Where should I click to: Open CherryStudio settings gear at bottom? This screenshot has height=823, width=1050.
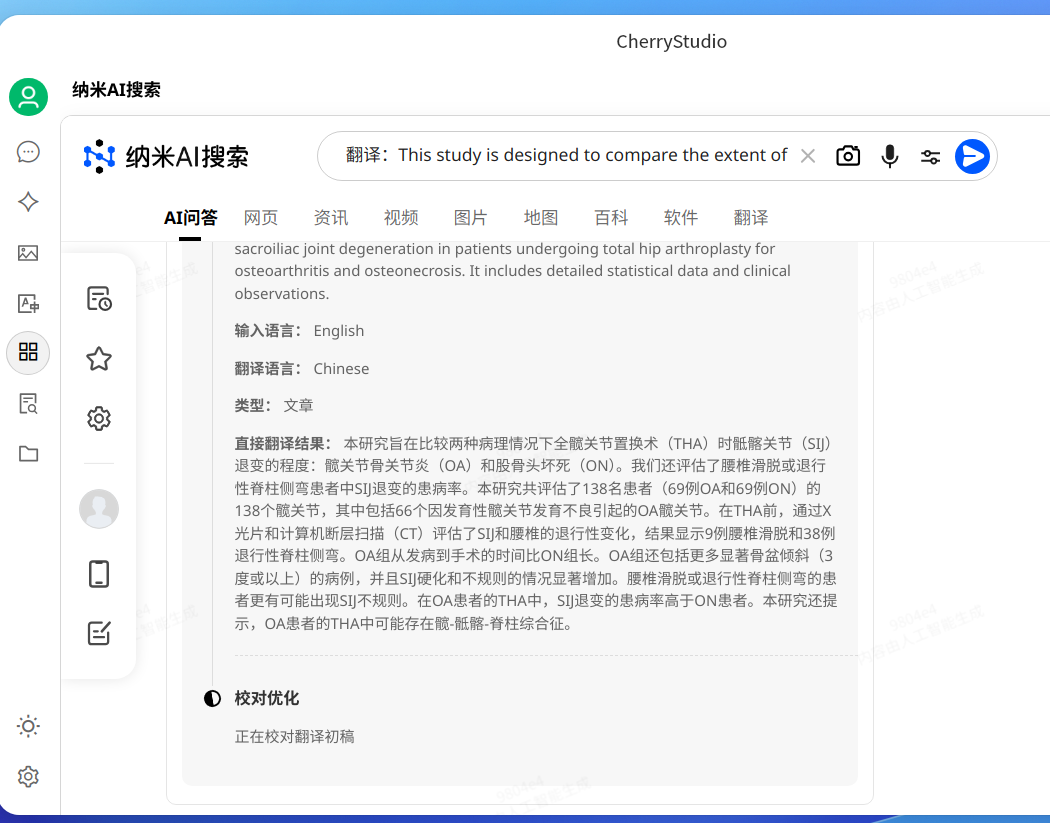click(x=28, y=777)
